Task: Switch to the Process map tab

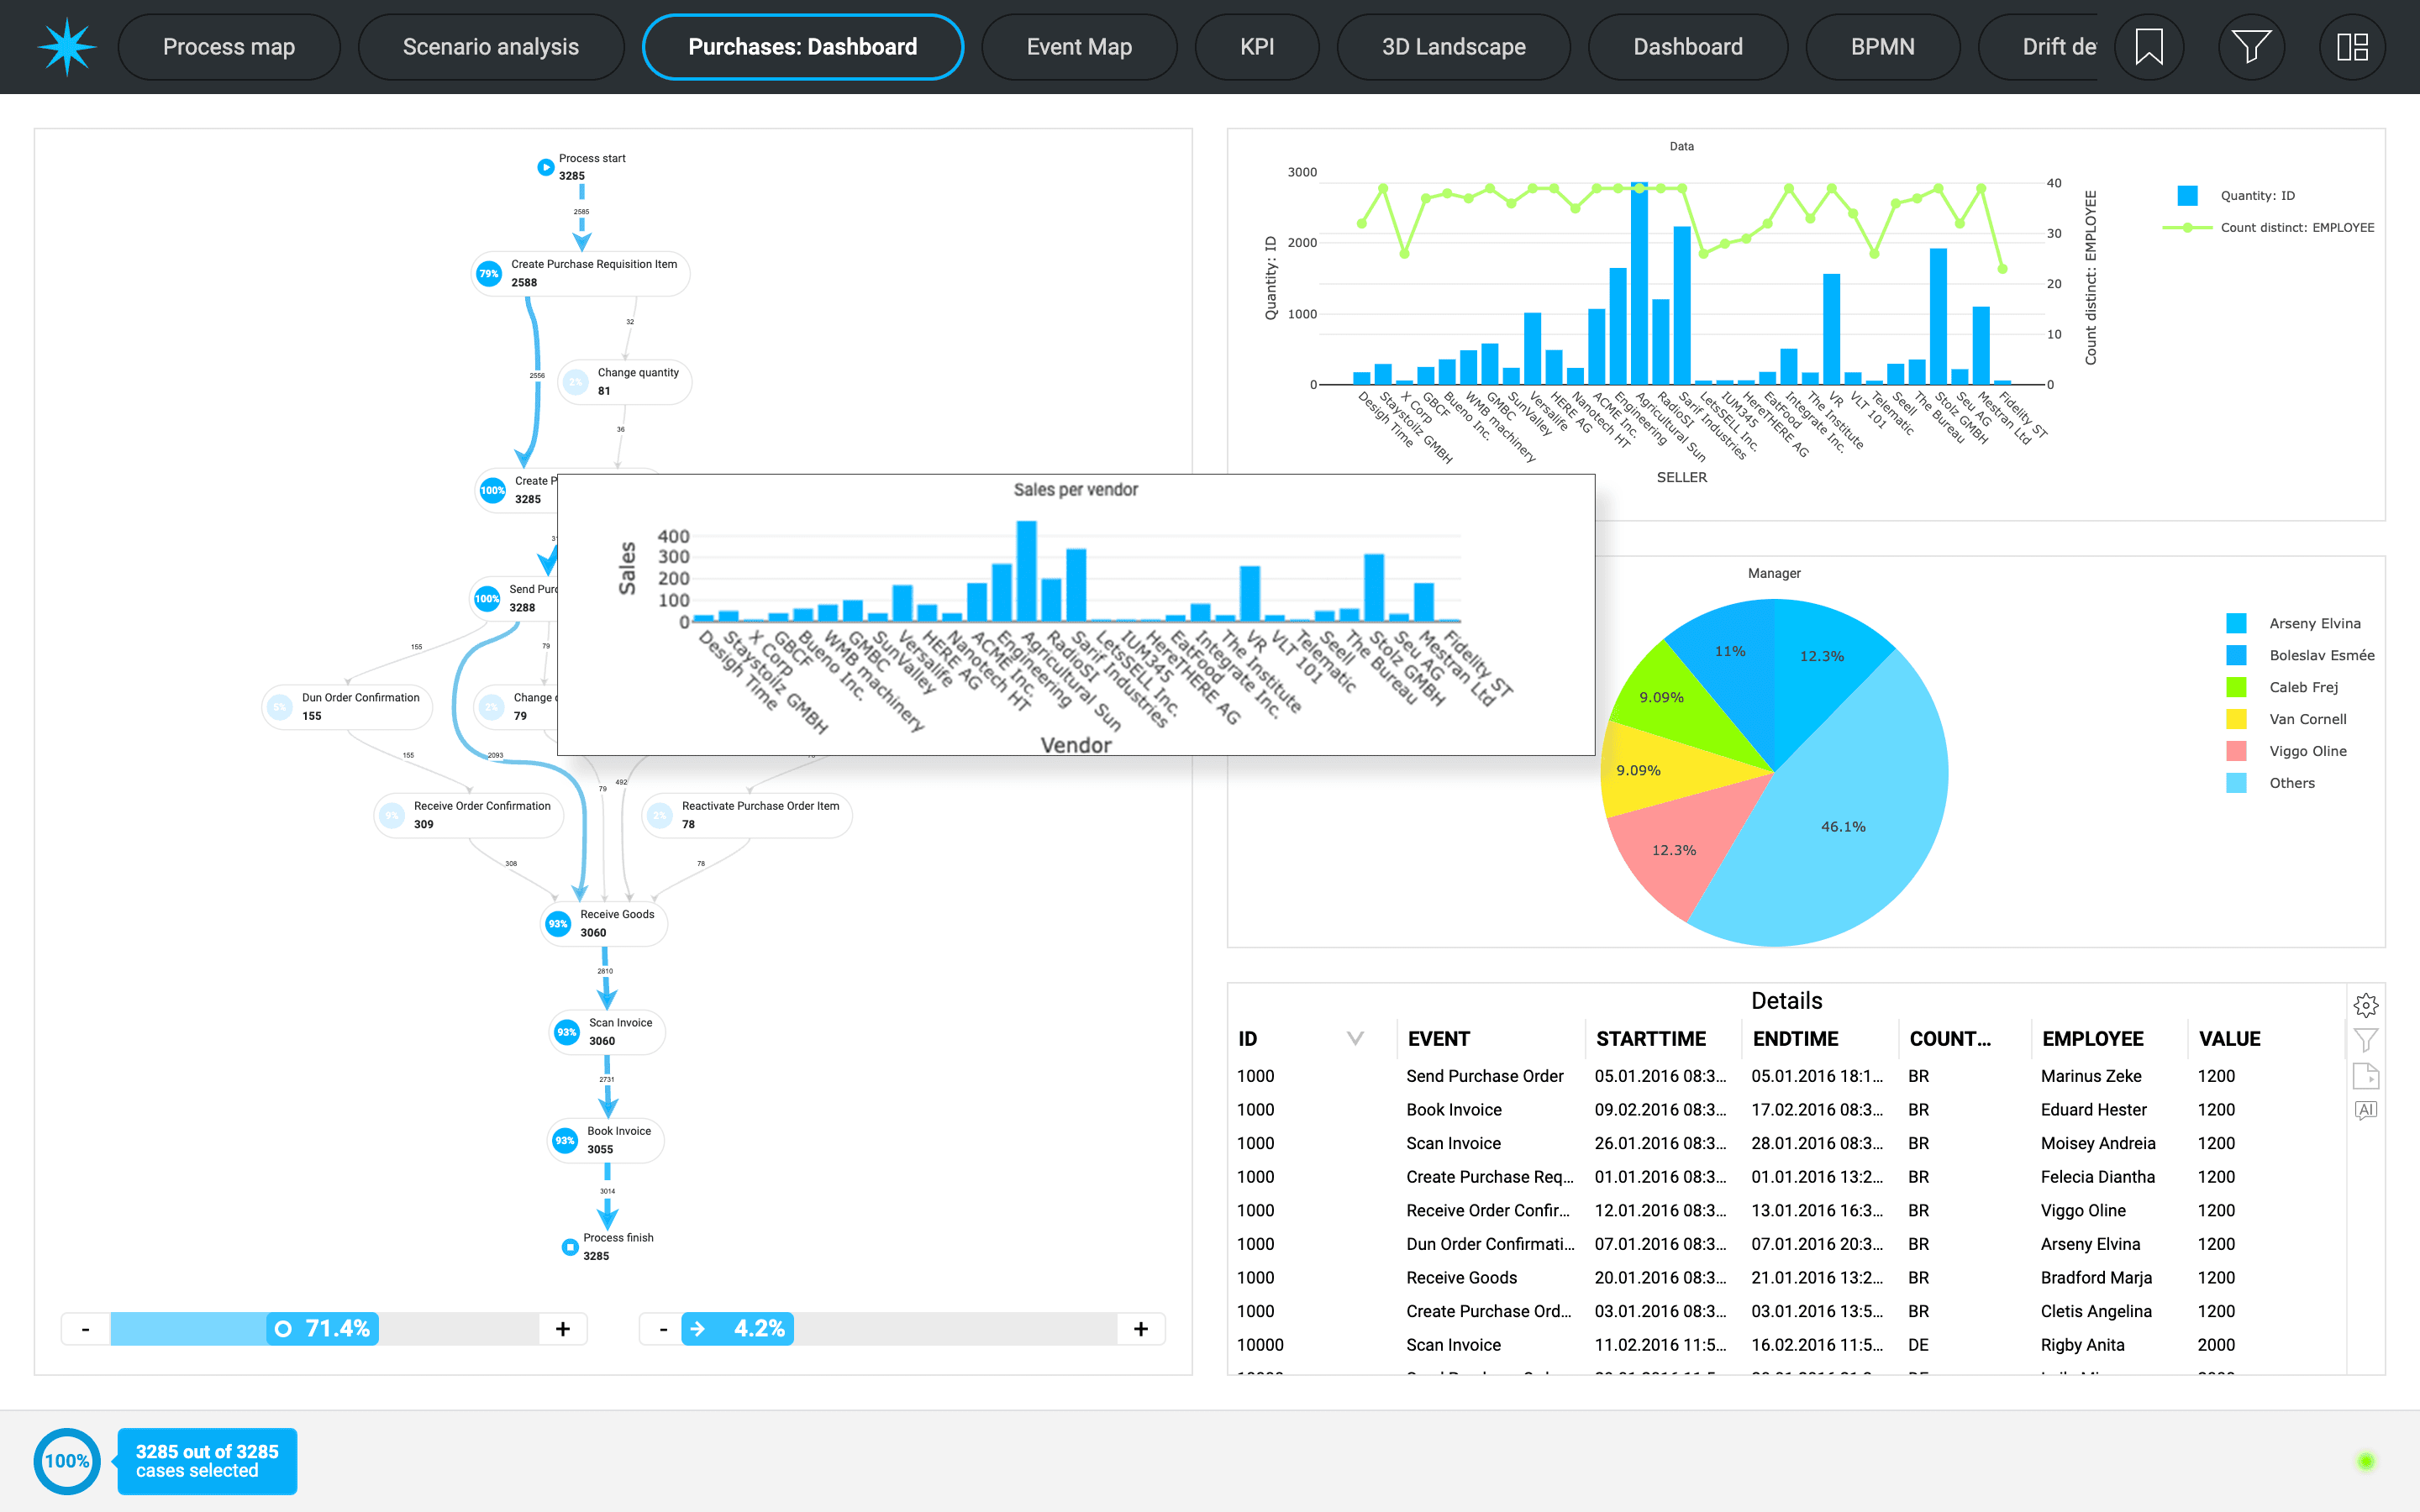Action: tap(229, 47)
